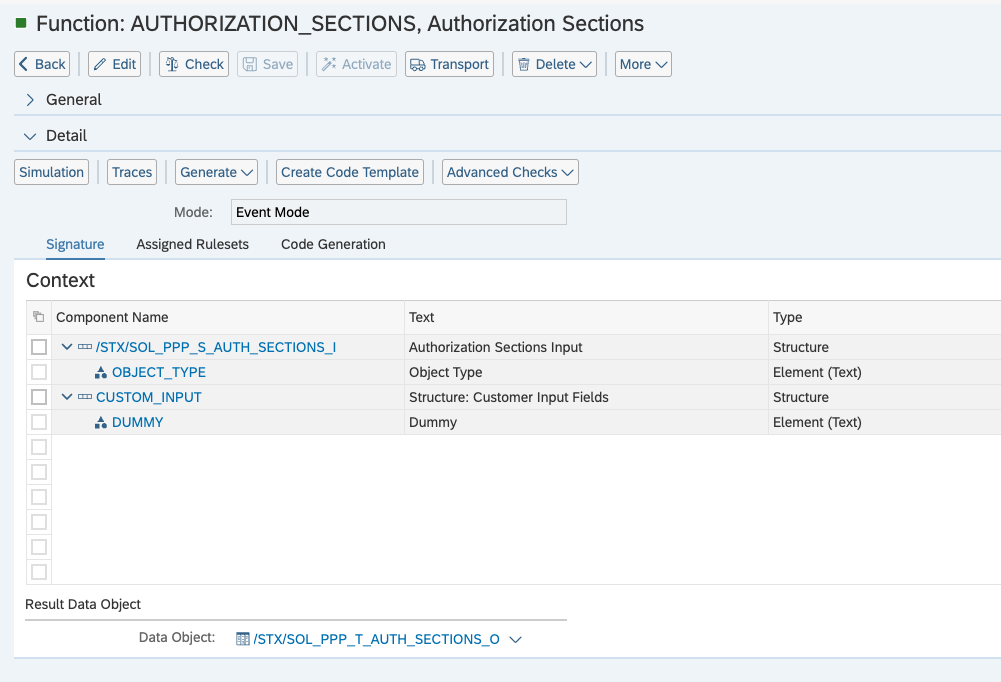The width and height of the screenshot is (1001, 682).
Task: Expand the General section
Action: point(30,100)
